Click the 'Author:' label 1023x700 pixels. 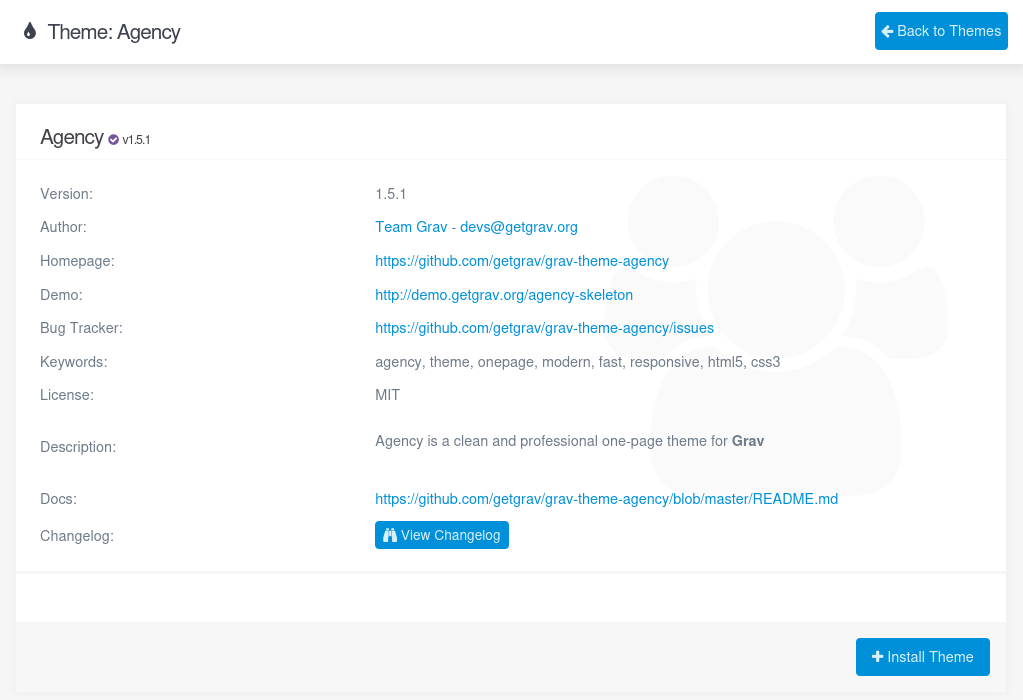63,227
